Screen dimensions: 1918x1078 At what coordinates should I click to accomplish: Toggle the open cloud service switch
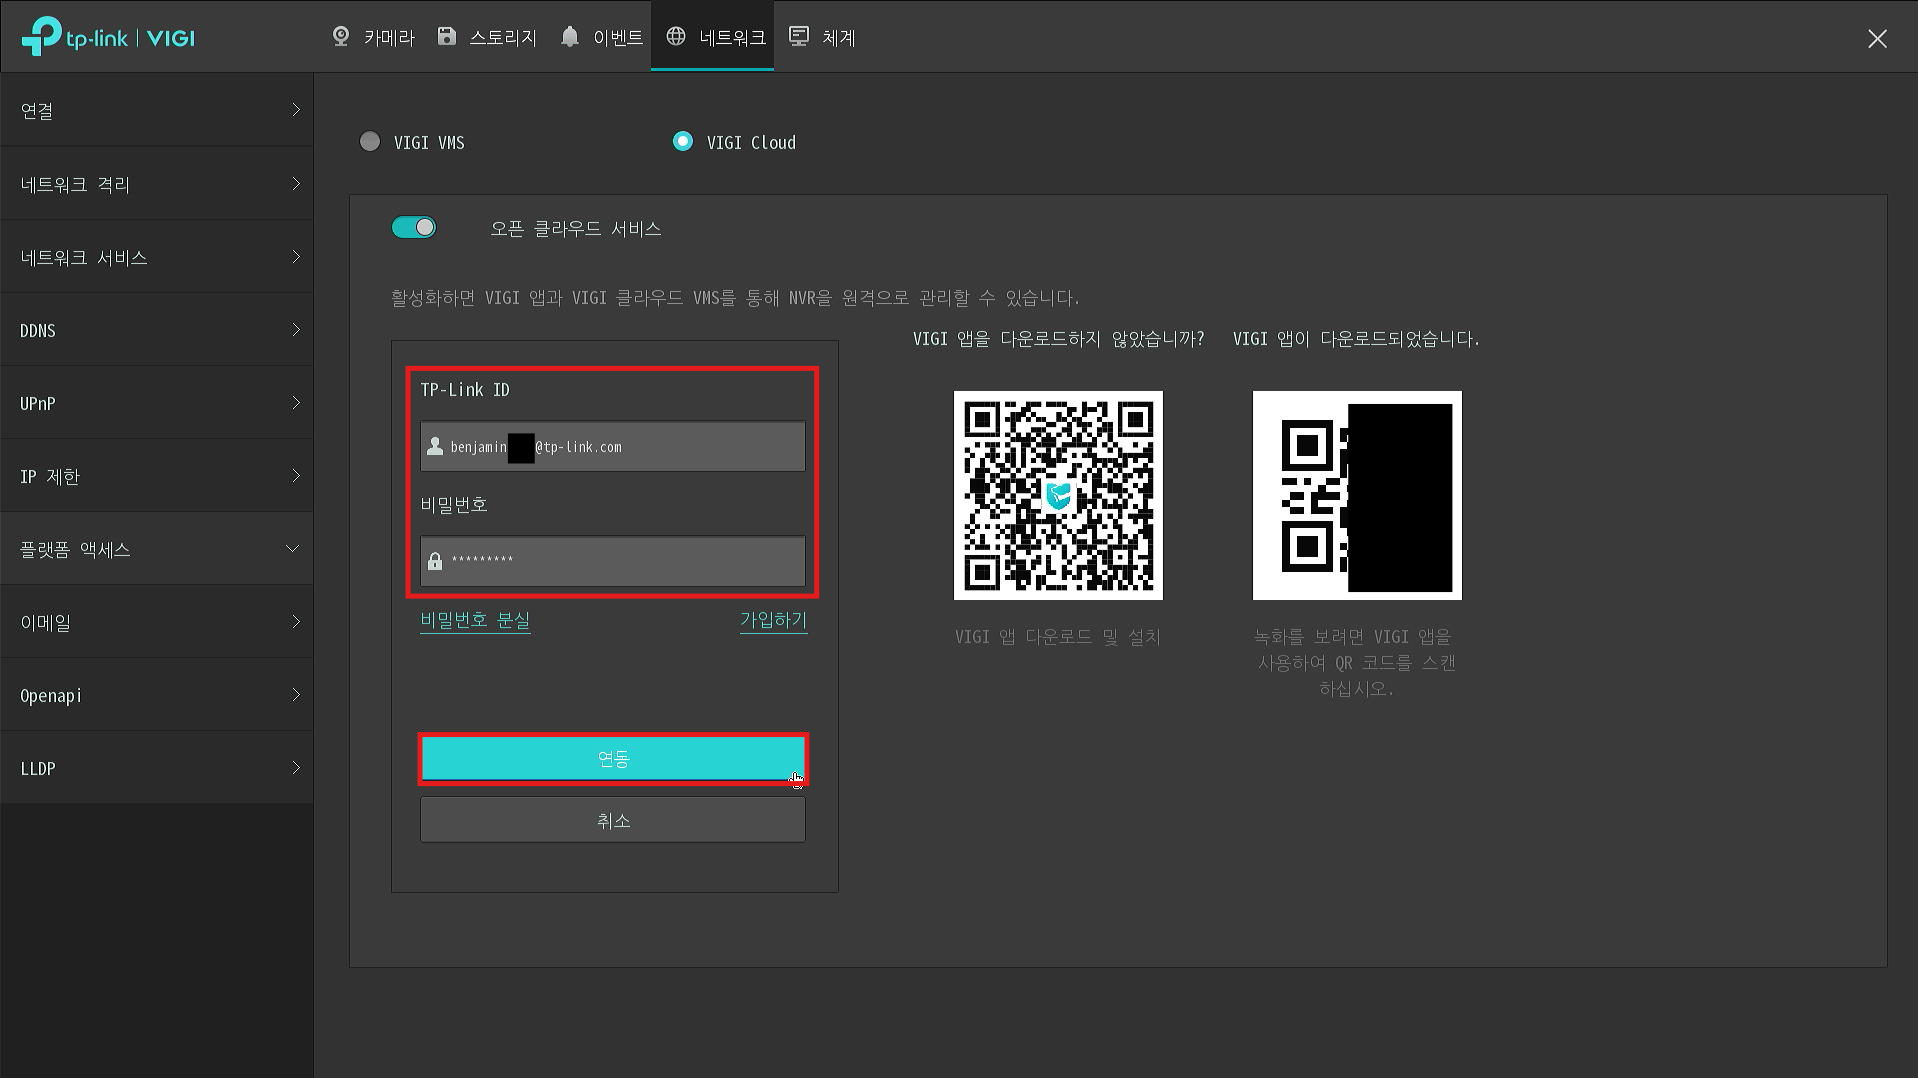[414, 228]
